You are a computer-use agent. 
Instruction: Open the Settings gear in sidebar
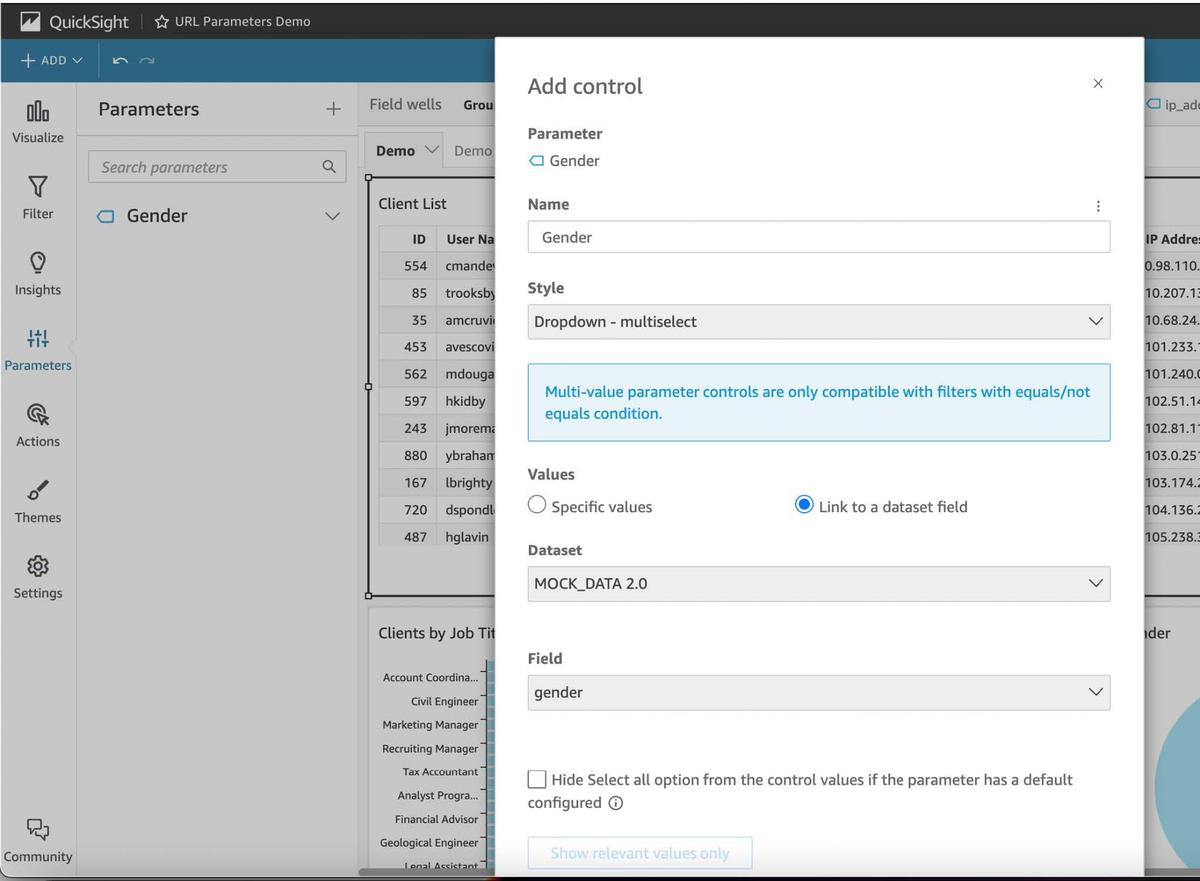[x=37, y=567]
